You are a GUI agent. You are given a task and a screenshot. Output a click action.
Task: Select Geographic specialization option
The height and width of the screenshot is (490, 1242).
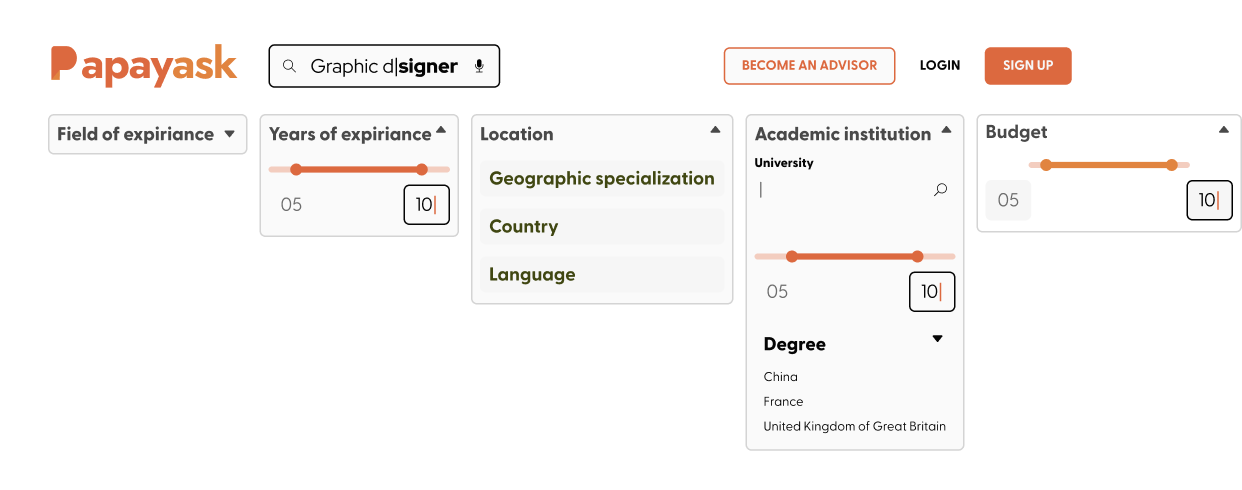(602, 179)
